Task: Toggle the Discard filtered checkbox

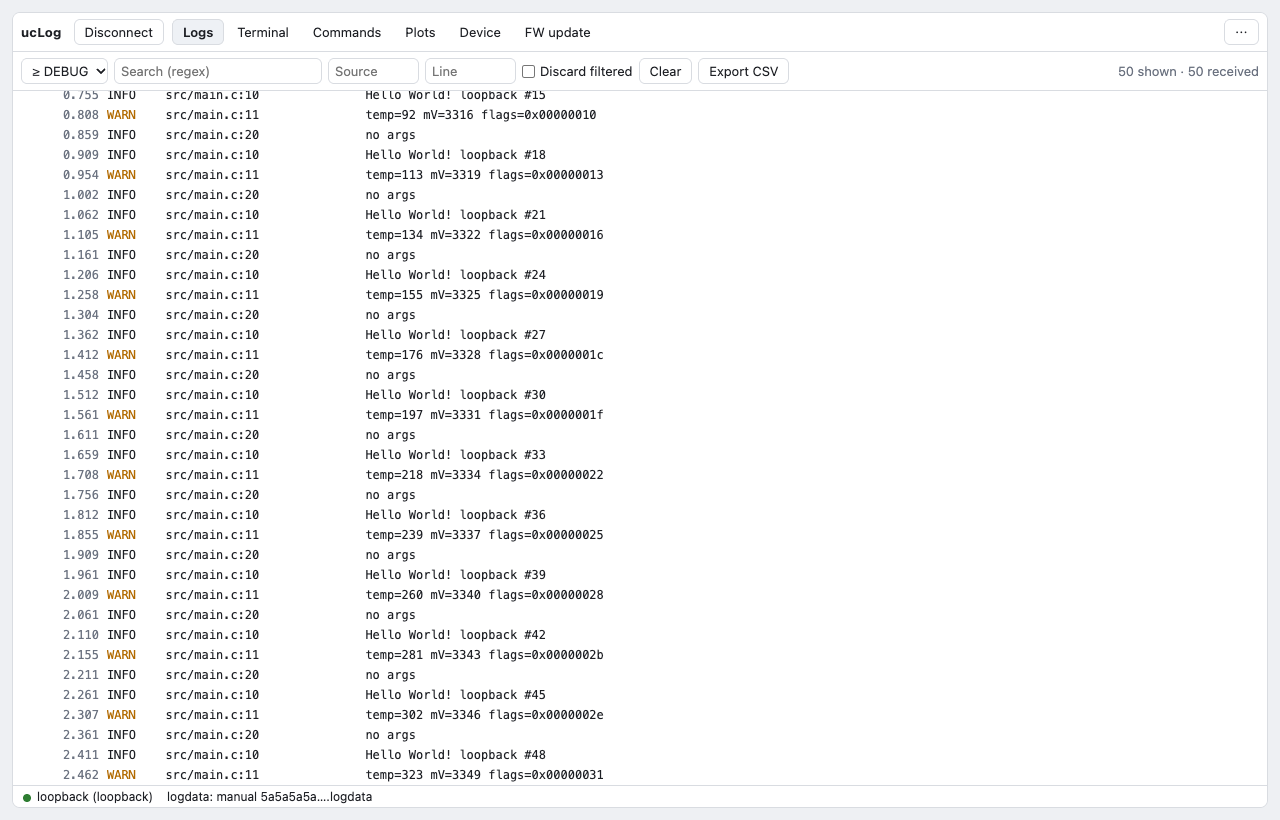Action: [529, 71]
